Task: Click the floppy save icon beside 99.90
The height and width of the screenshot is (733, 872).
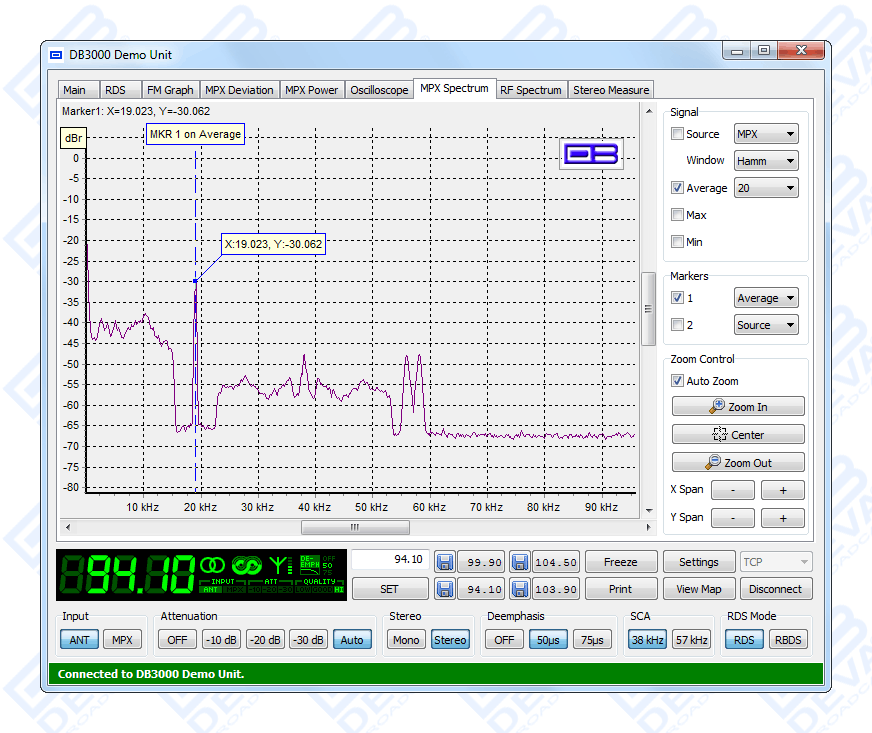Action: (445, 562)
